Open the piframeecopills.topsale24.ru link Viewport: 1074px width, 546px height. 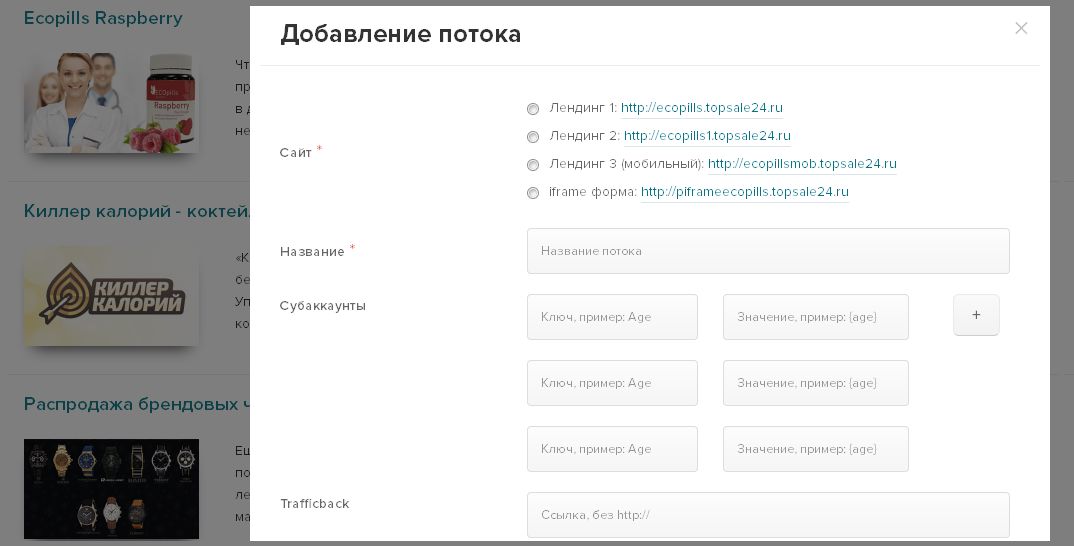[744, 192]
